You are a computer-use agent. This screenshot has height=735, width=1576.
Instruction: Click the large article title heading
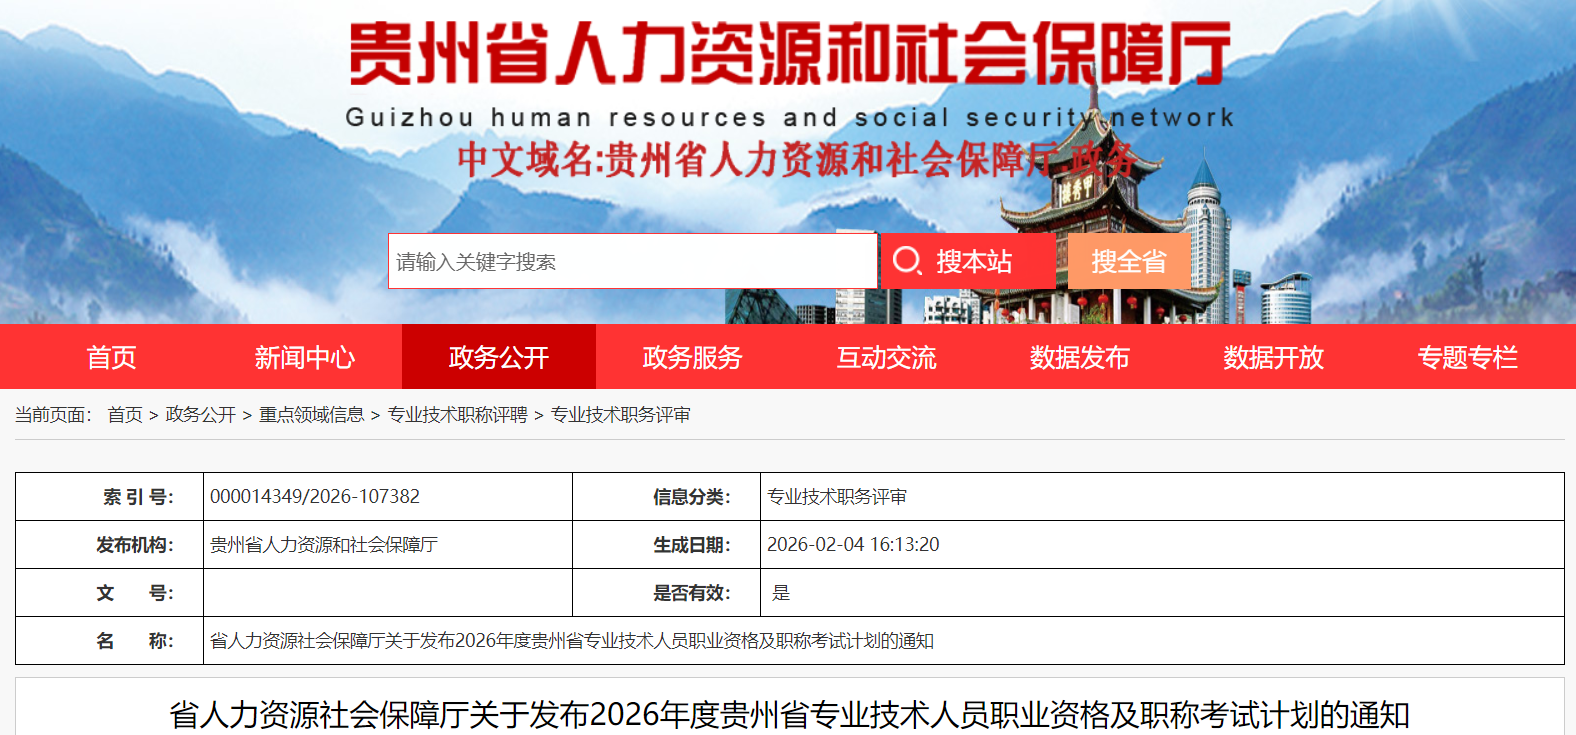pyautogui.click(x=789, y=715)
